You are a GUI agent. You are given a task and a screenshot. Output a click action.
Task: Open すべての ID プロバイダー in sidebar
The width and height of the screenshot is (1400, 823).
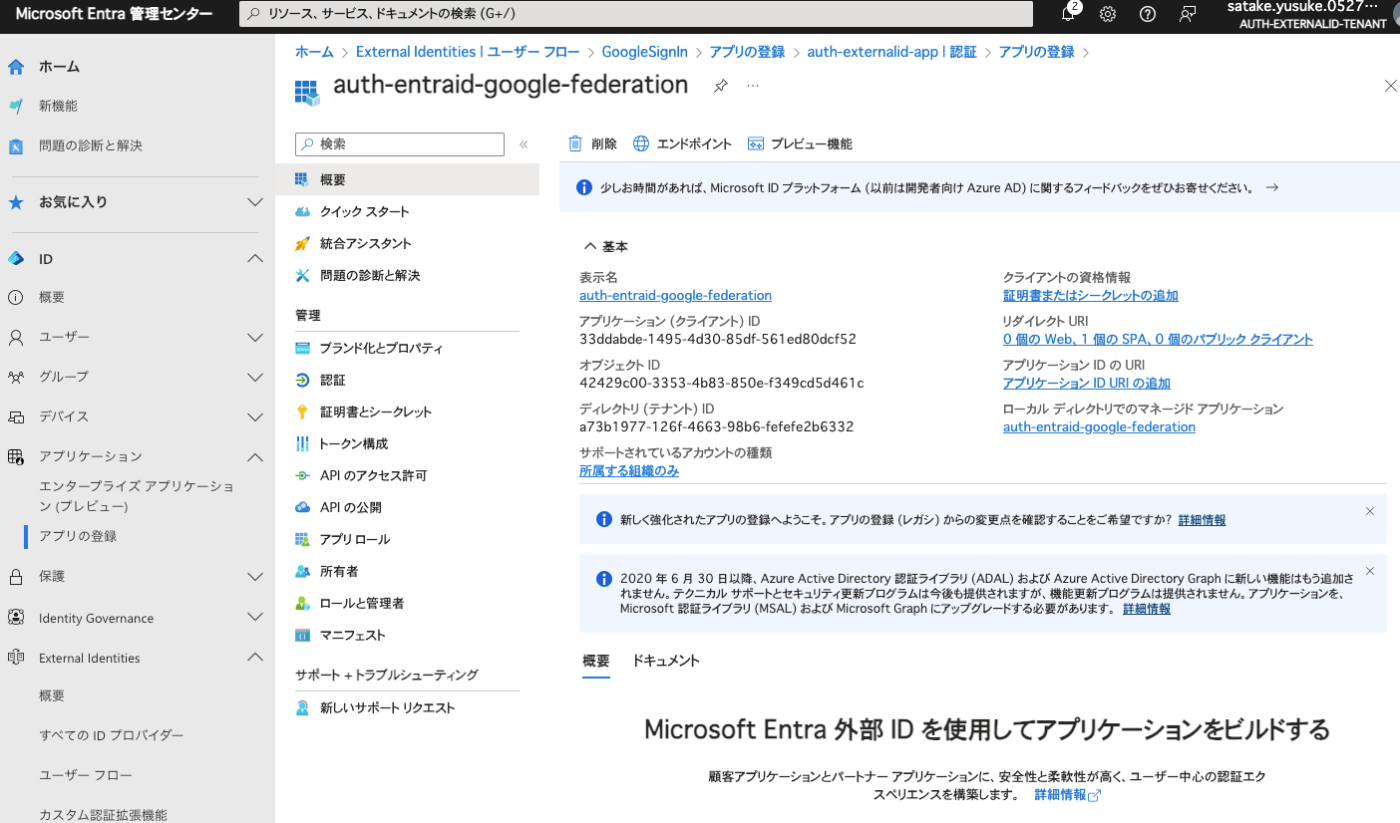pos(111,736)
